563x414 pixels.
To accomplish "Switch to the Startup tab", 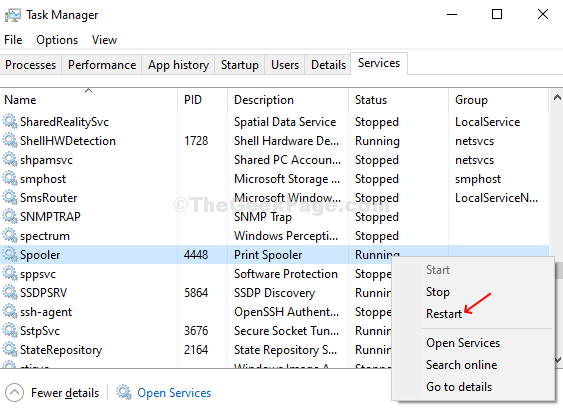I will click(240, 65).
